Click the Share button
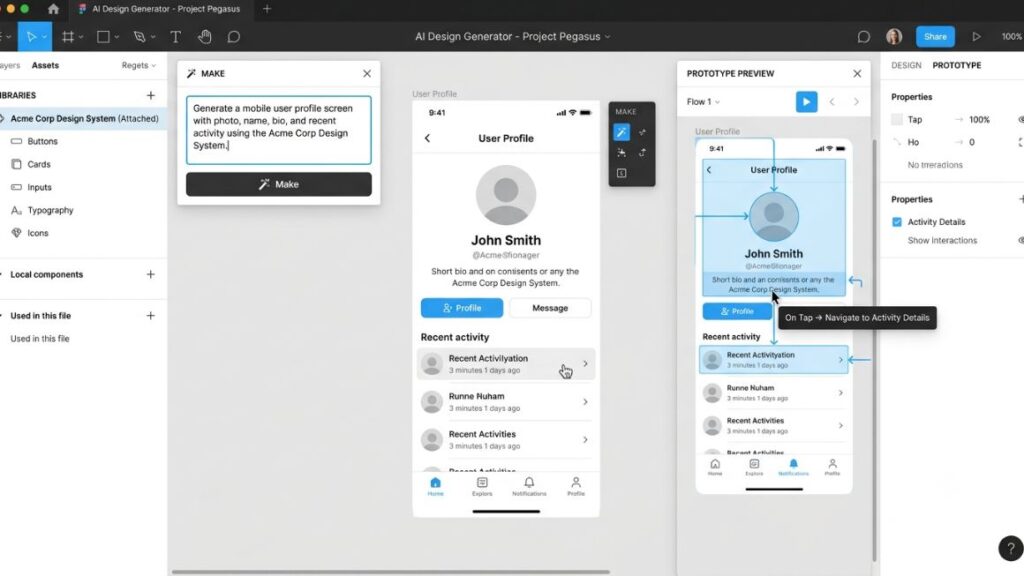Viewport: 1024px width, 576px height. pyautogui.click(x=935, y=37)
